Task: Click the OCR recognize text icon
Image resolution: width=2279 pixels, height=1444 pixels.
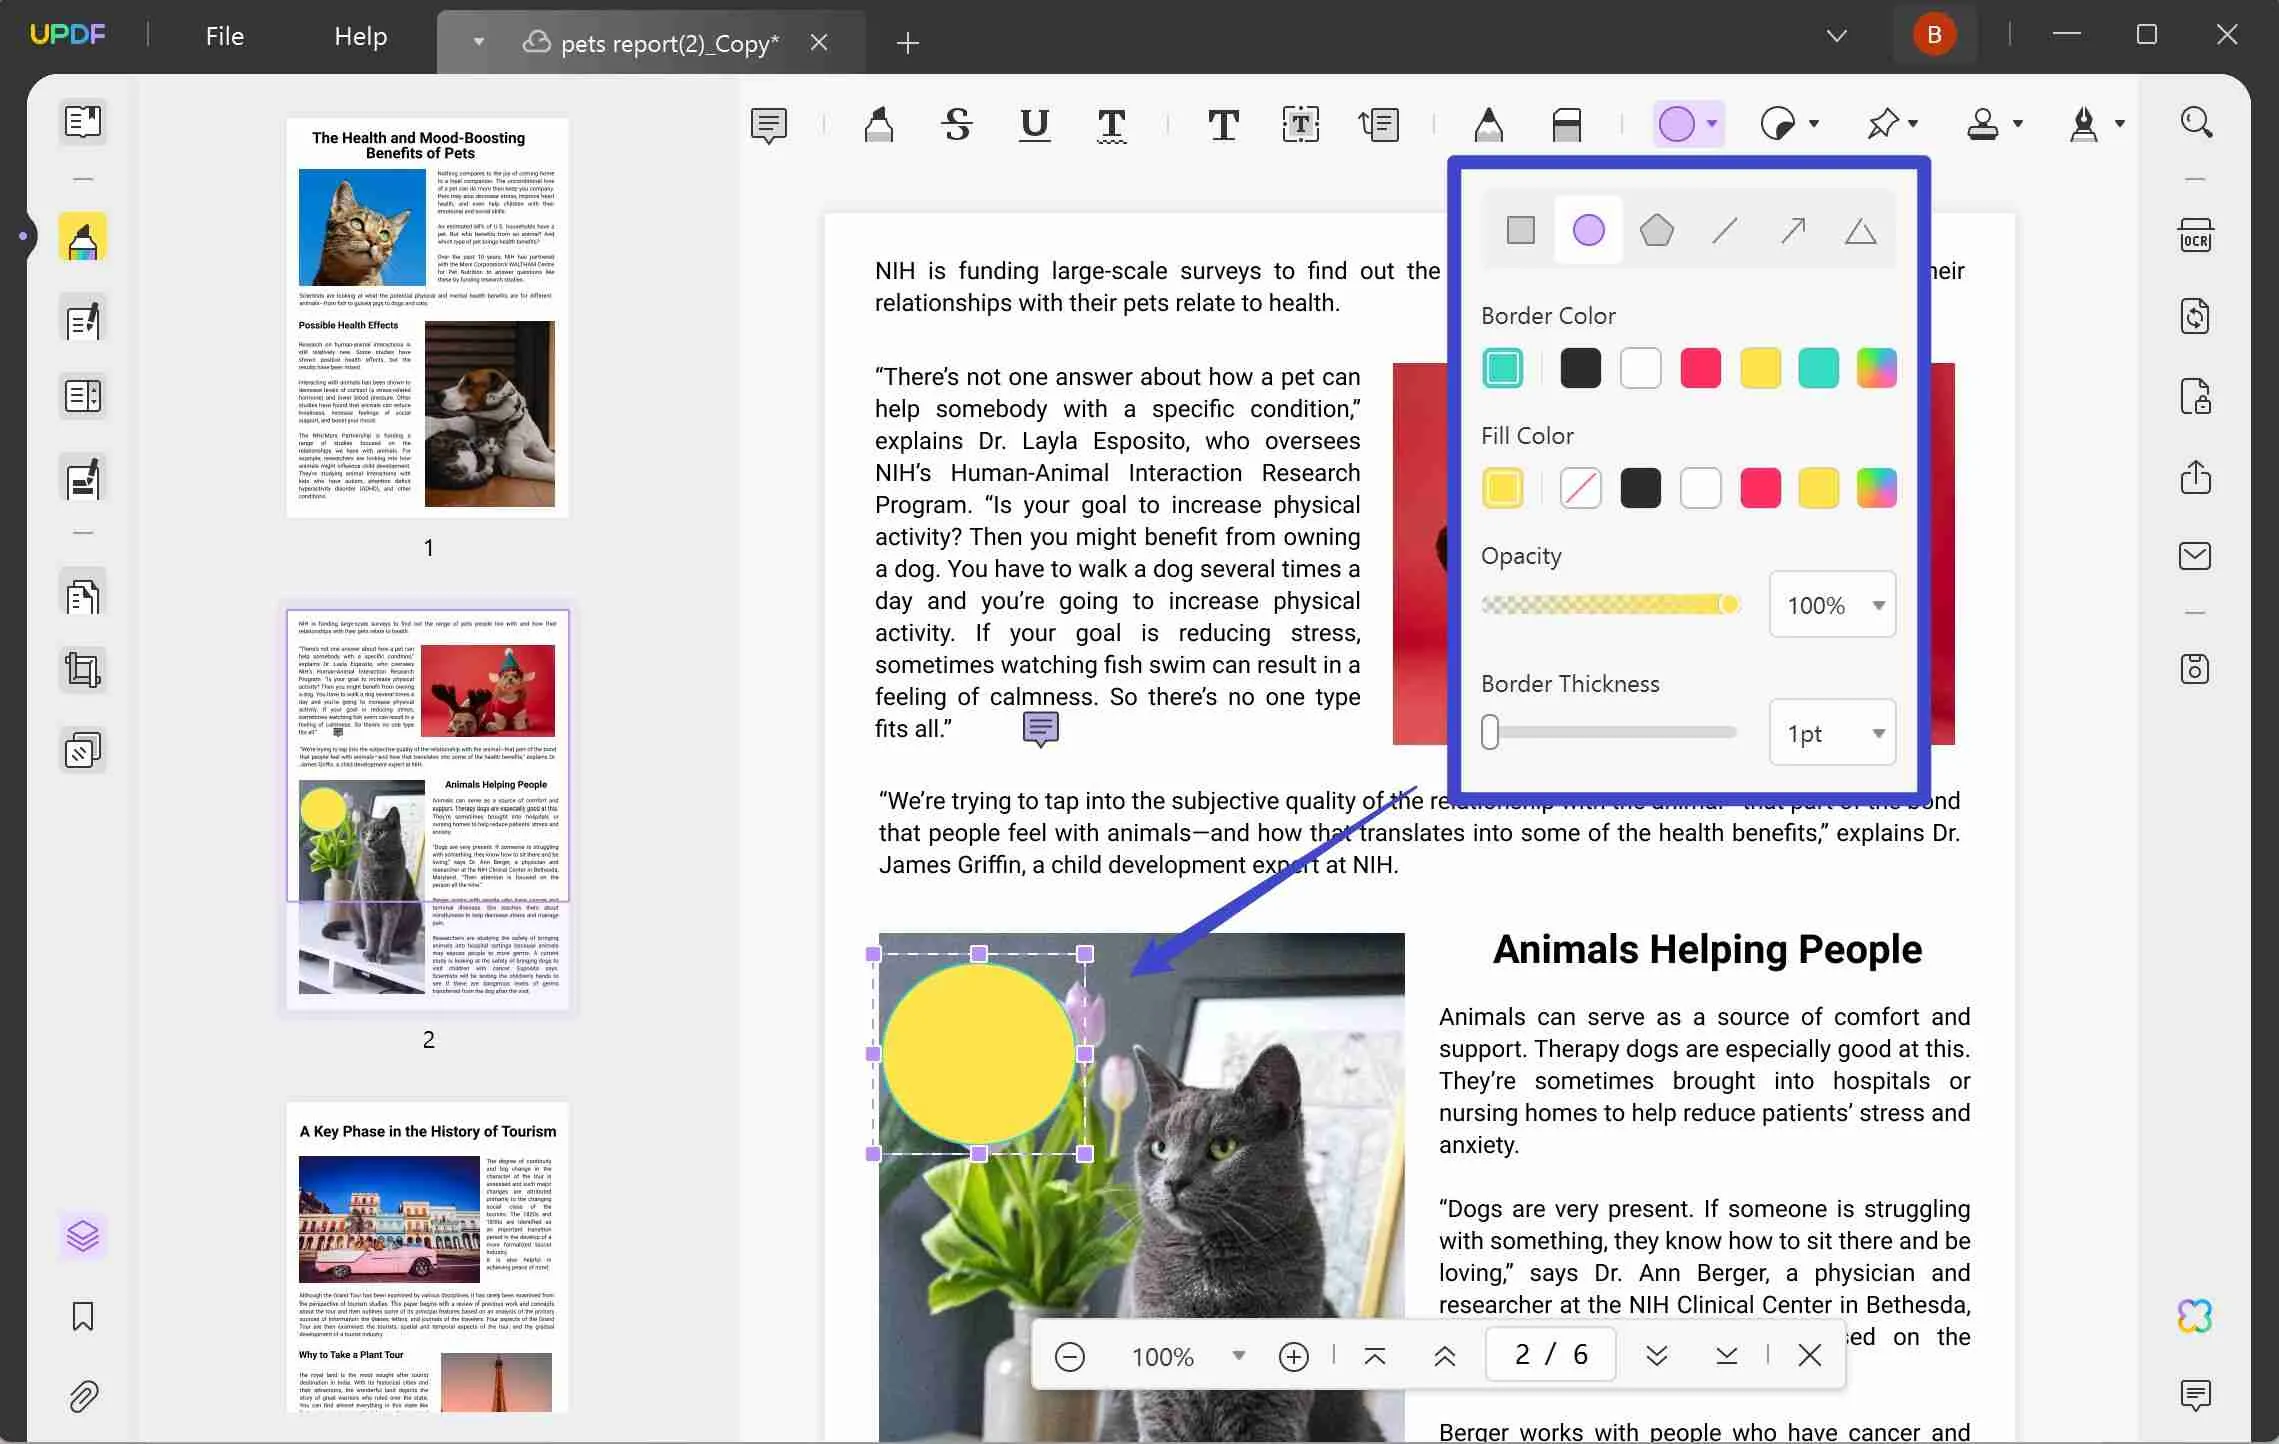Action: [x=2196, y=236]
